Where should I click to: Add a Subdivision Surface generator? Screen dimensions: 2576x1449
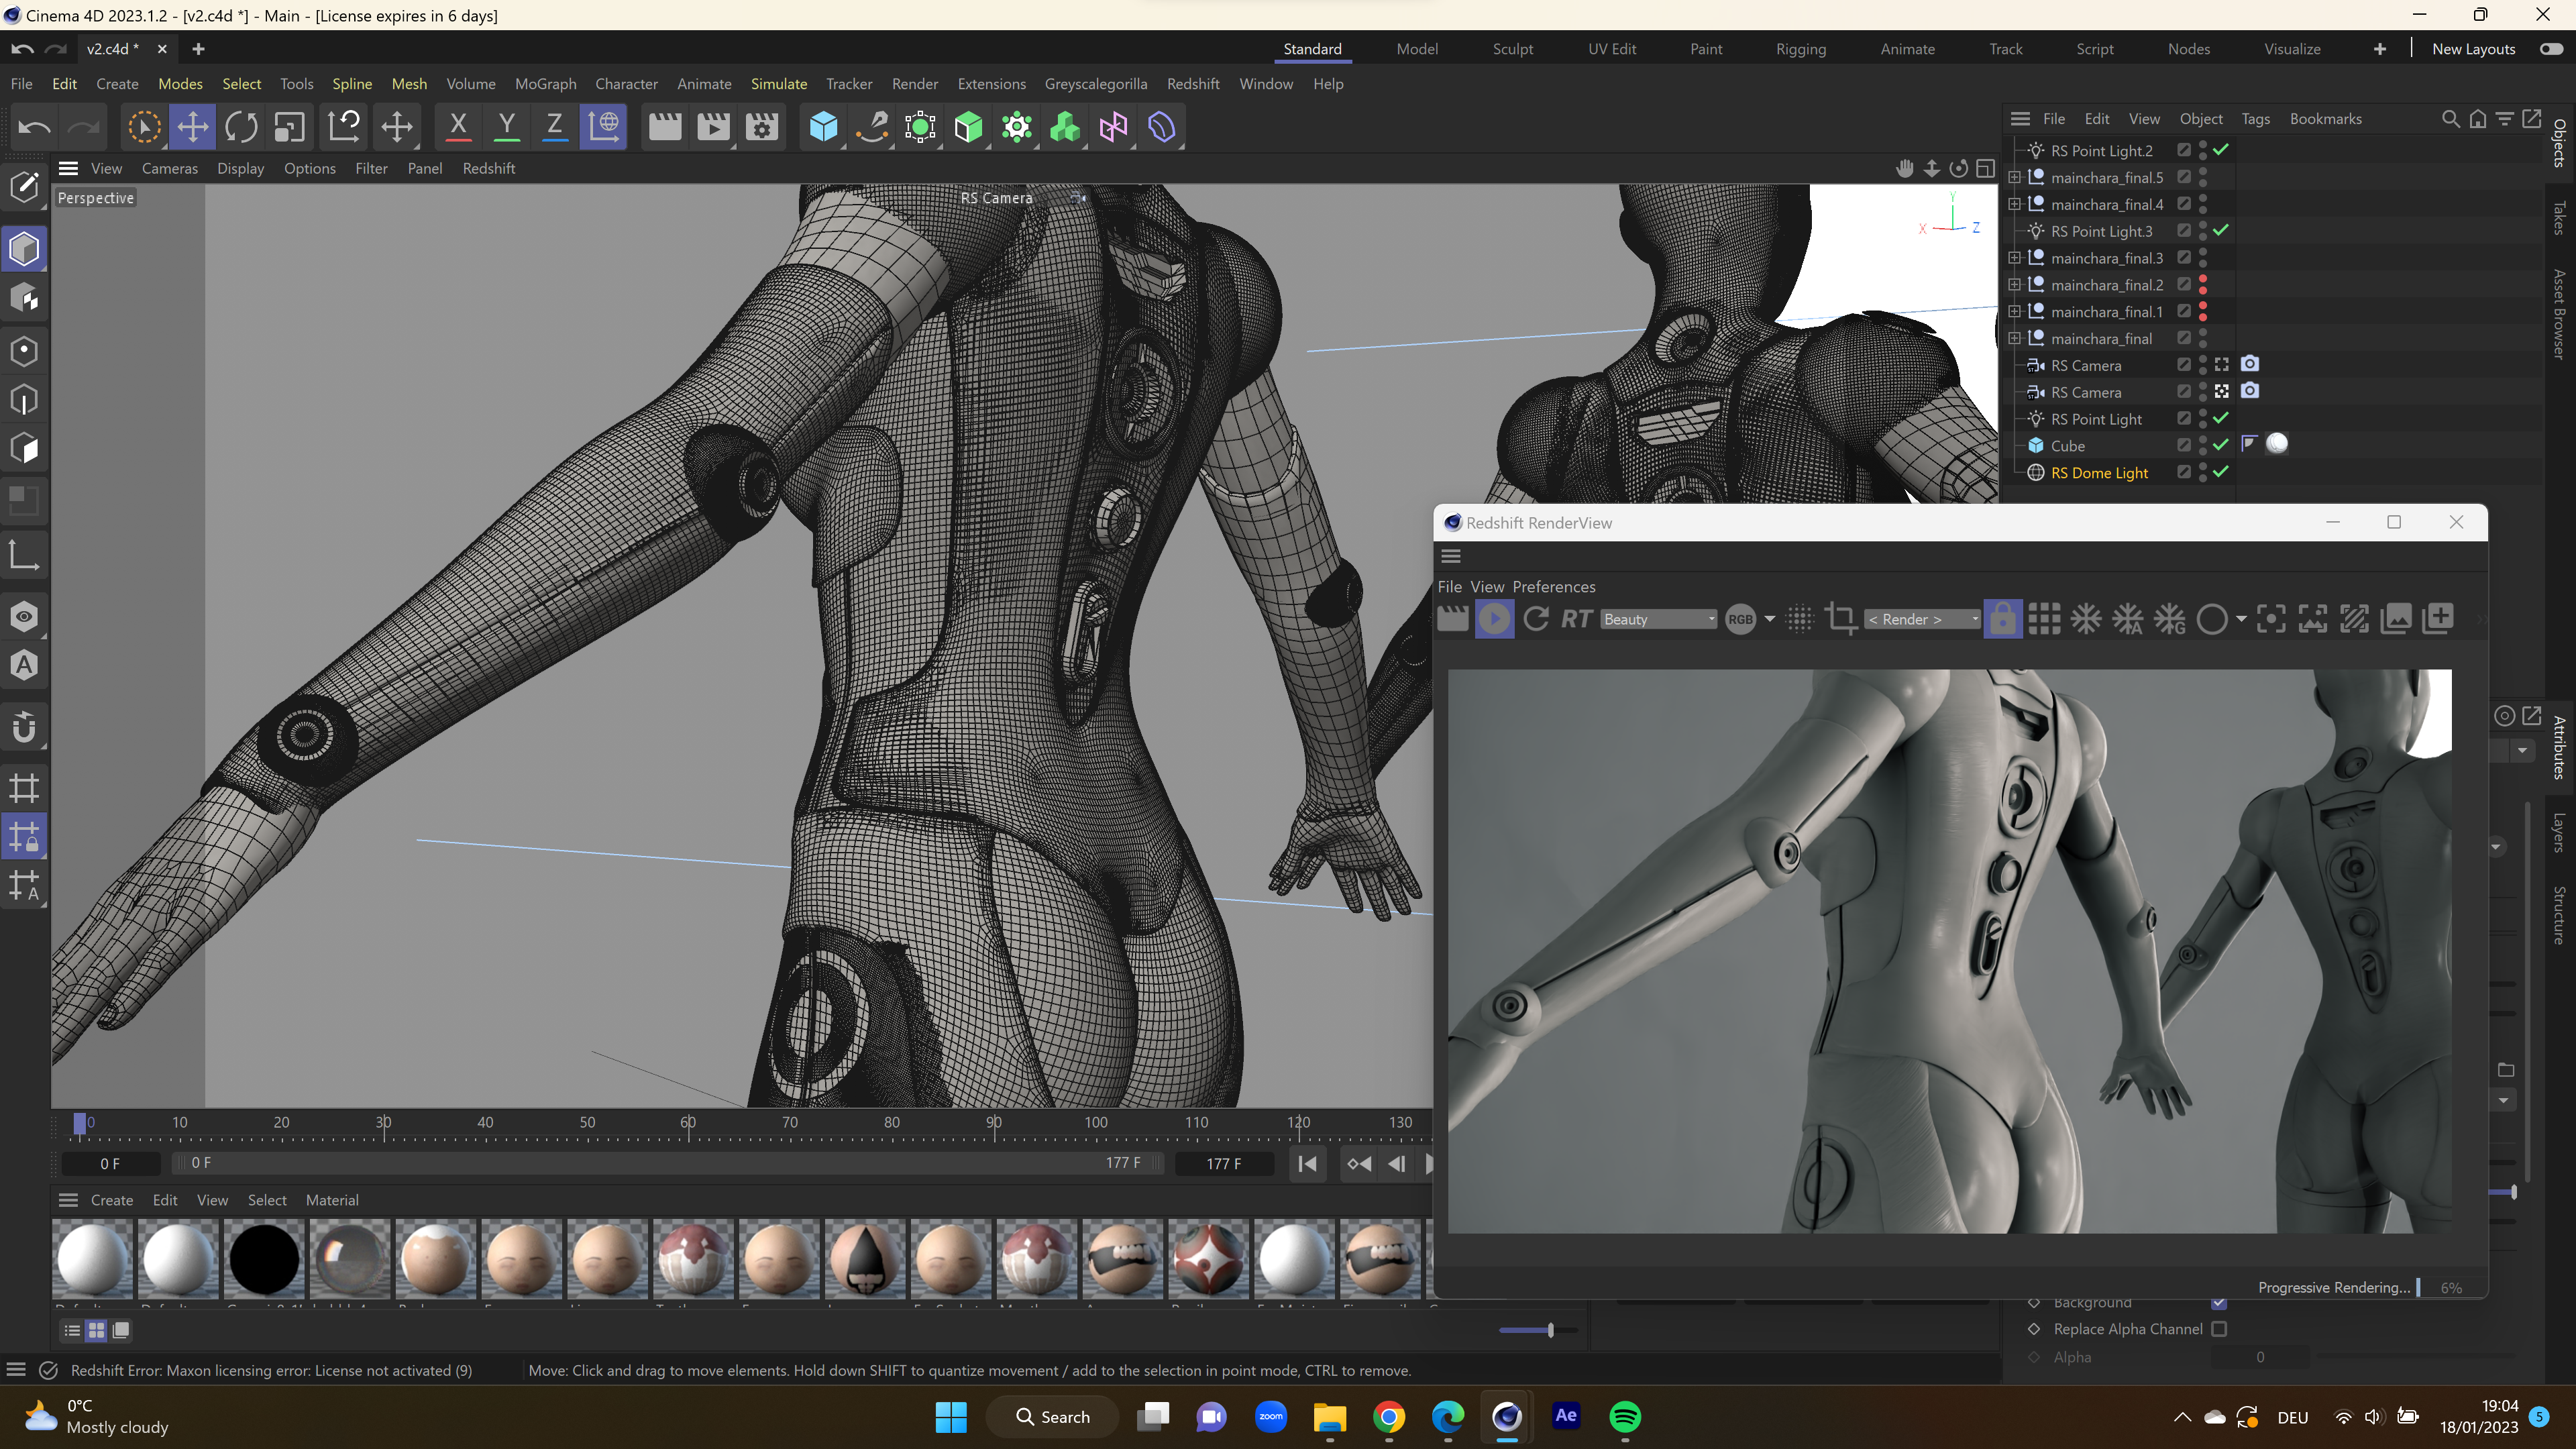click(x=920, y=127)
